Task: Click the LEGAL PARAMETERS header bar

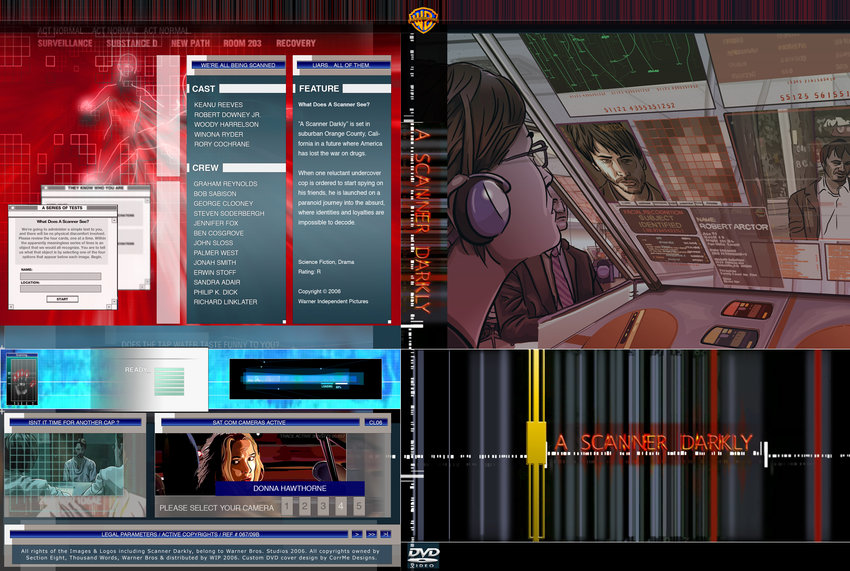Action: (179, 535)
